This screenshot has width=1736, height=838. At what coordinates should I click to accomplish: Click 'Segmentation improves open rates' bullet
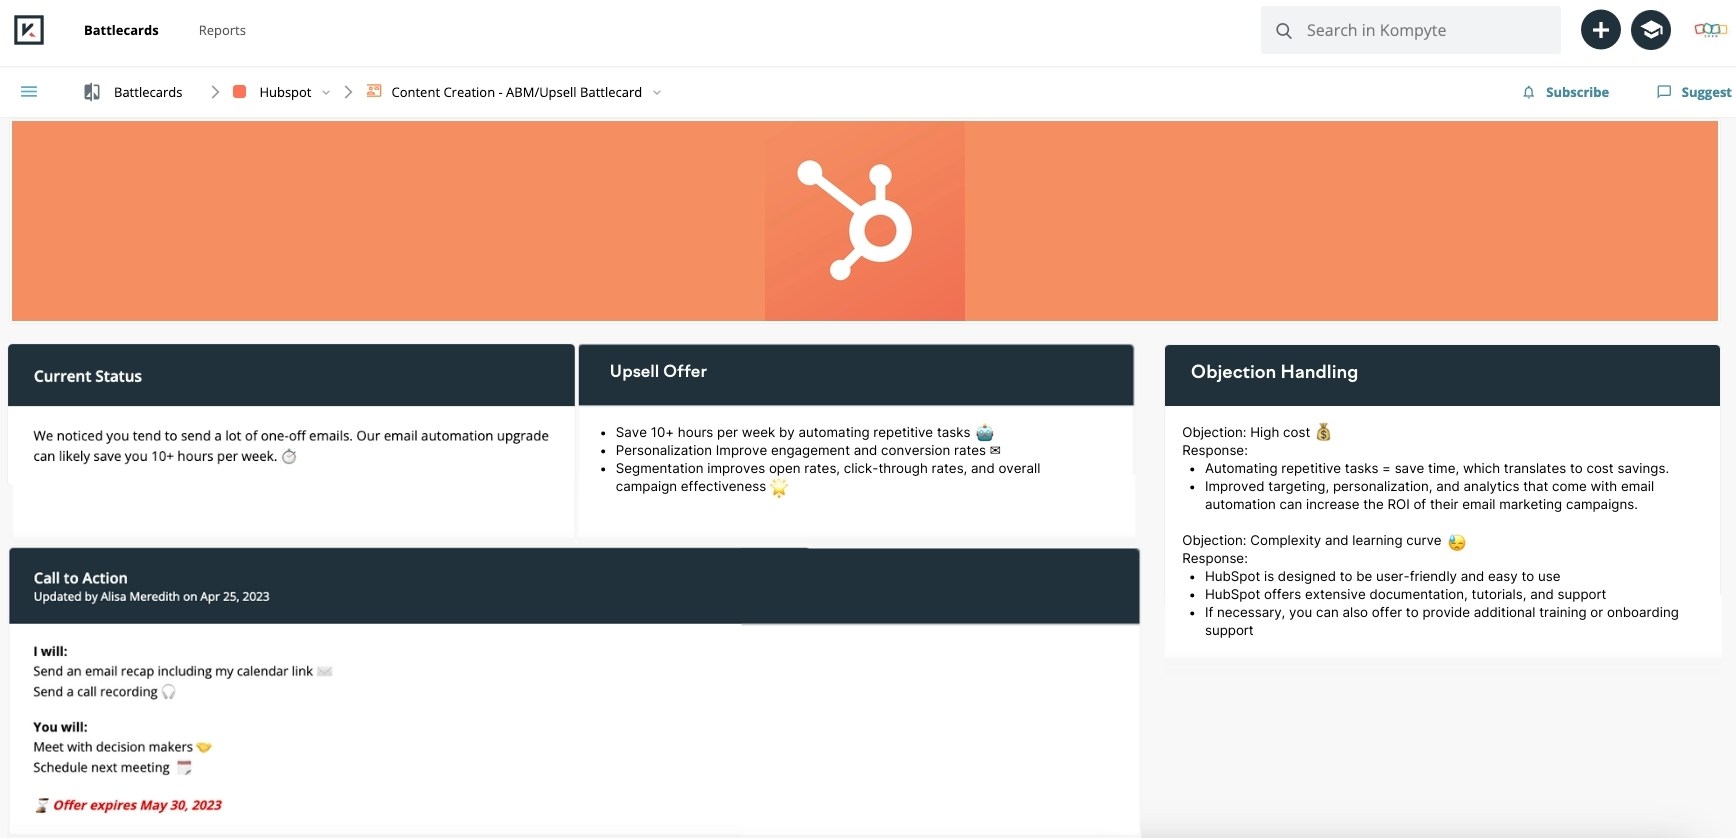[828, 477]
